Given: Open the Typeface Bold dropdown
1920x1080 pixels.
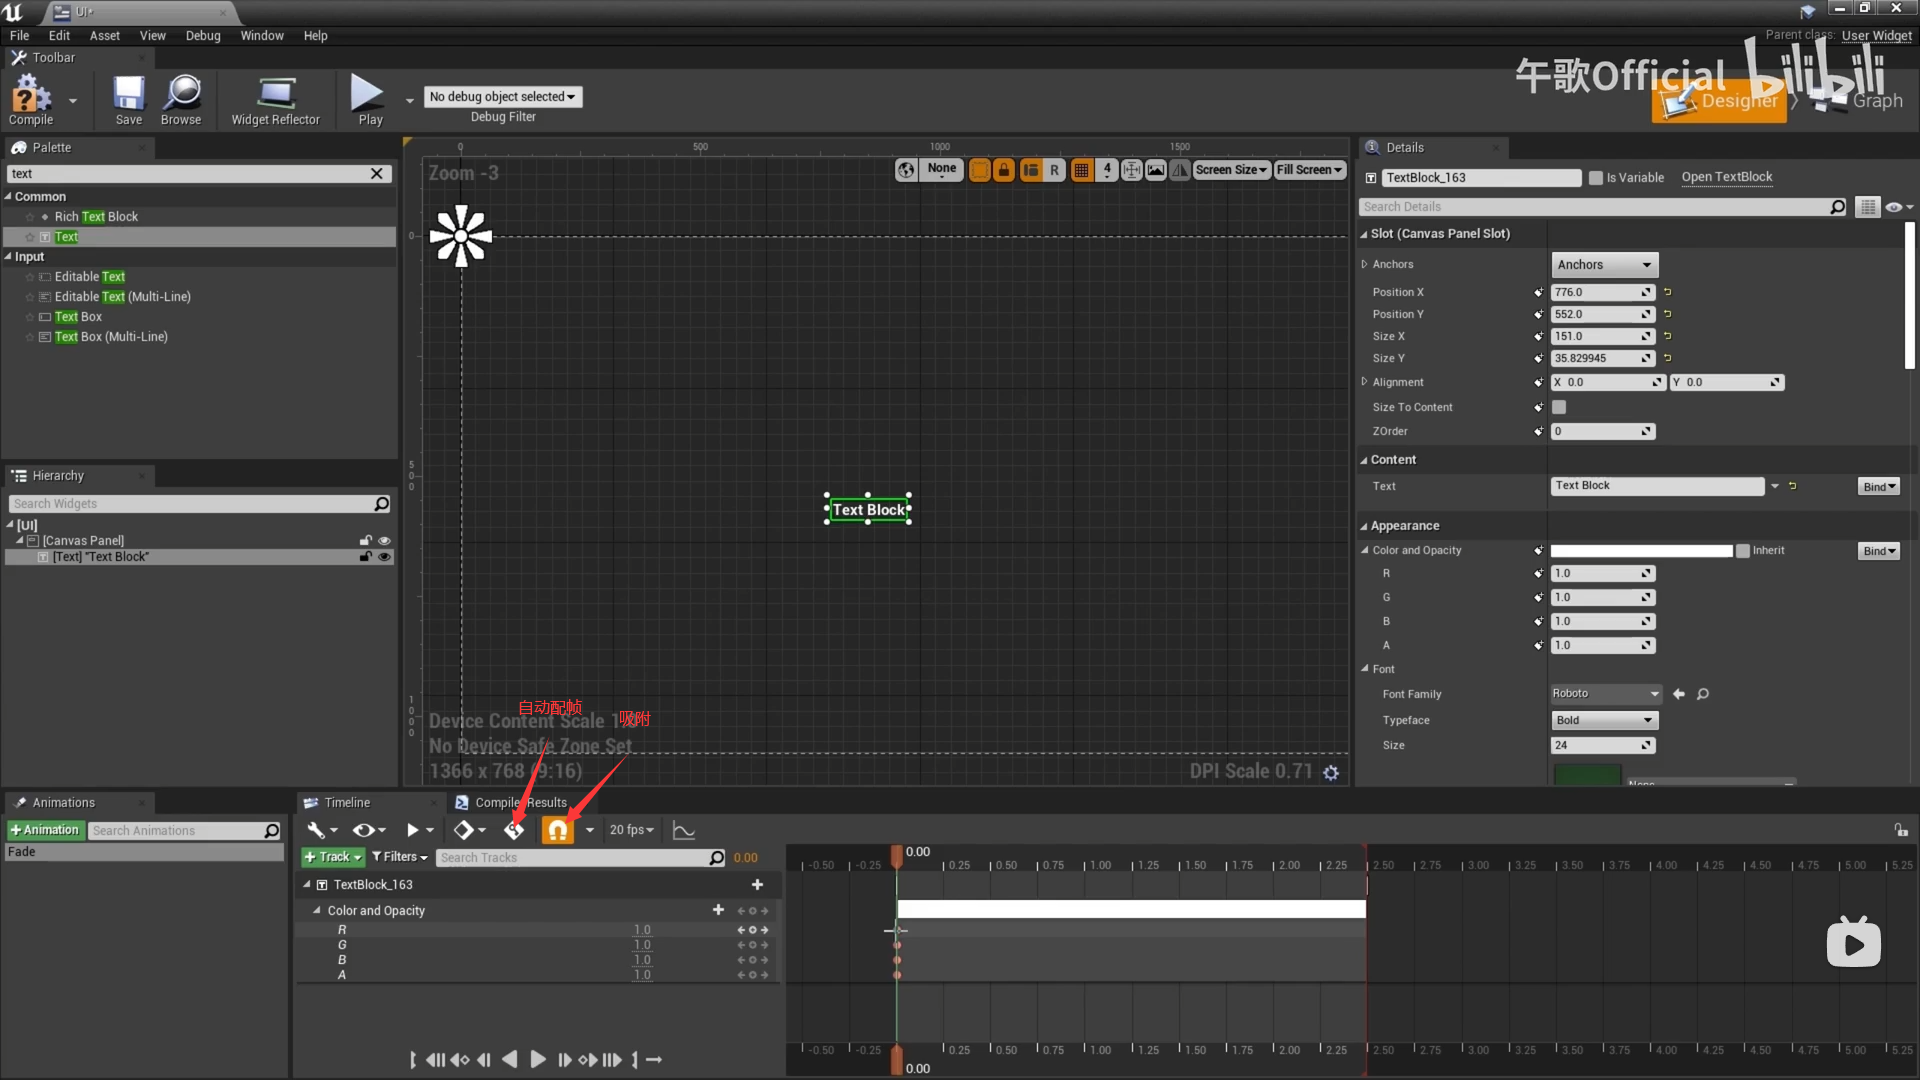Looking at the screenshot, I should tap(1604, 720).
